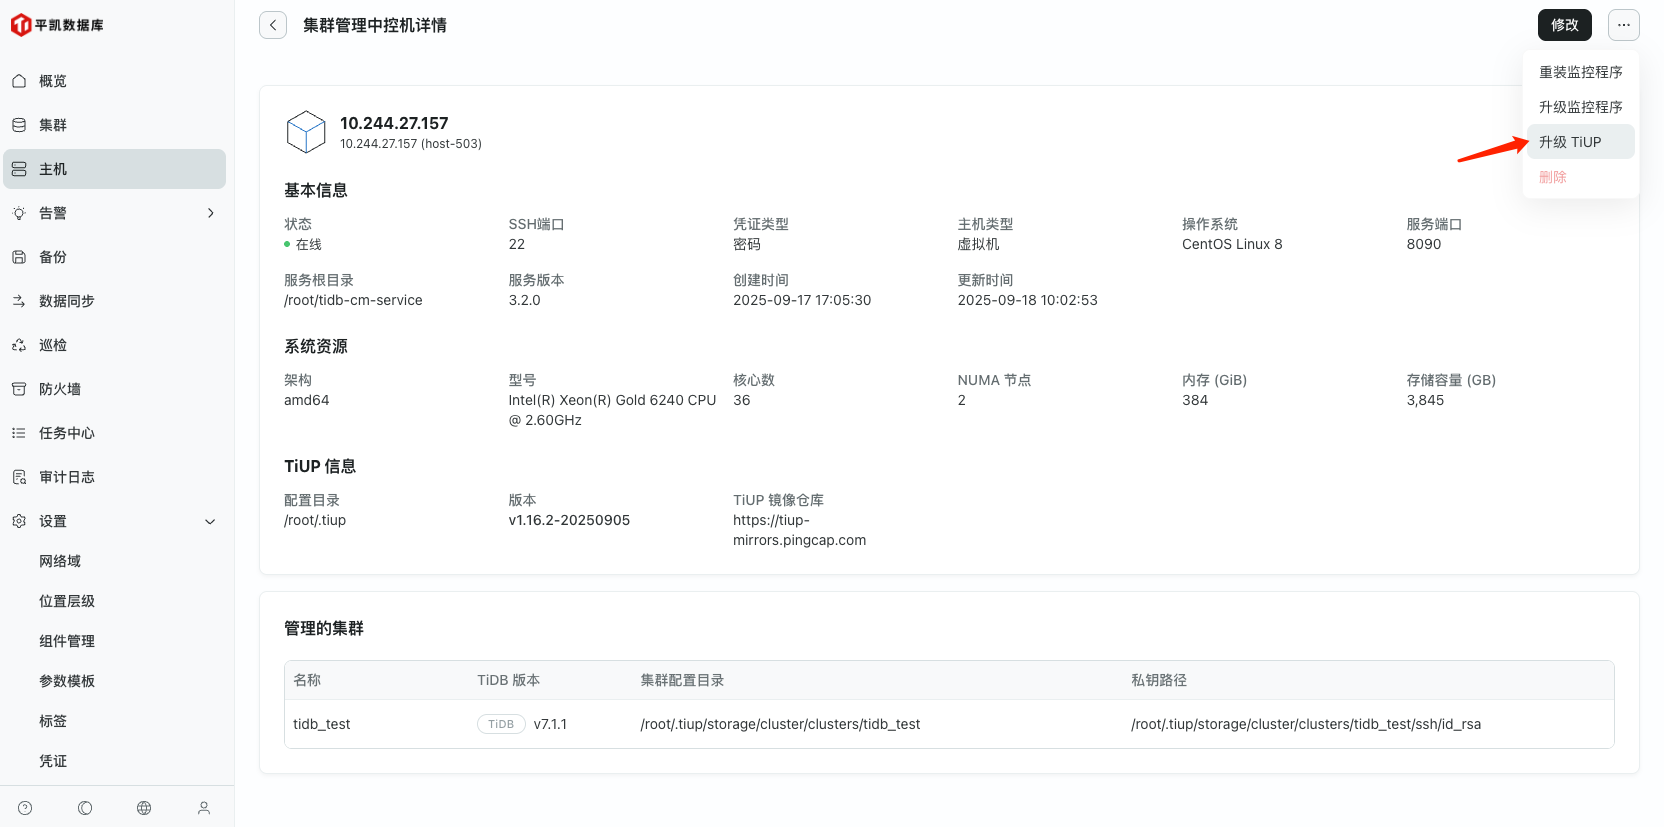
Task: Select 升级监控程序 from dropdown menu
Action: [1580, 107]
